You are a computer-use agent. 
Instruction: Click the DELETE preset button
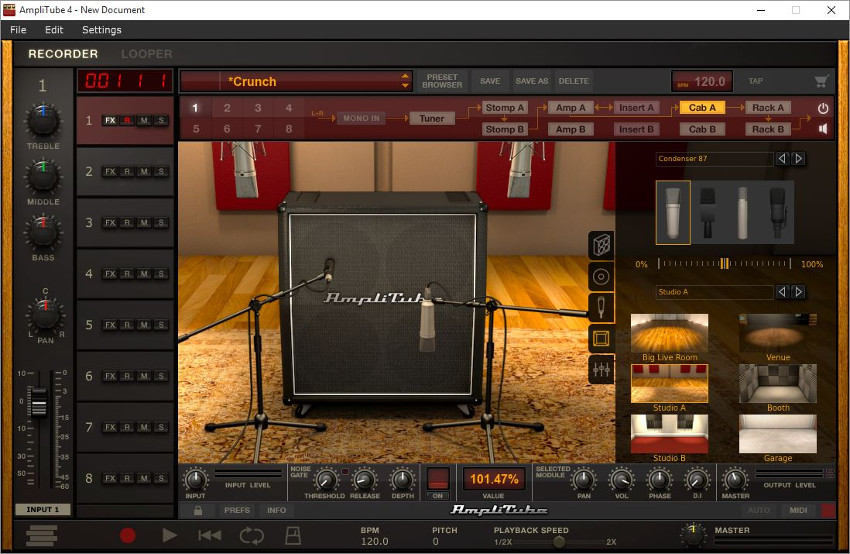click(574, 81)
